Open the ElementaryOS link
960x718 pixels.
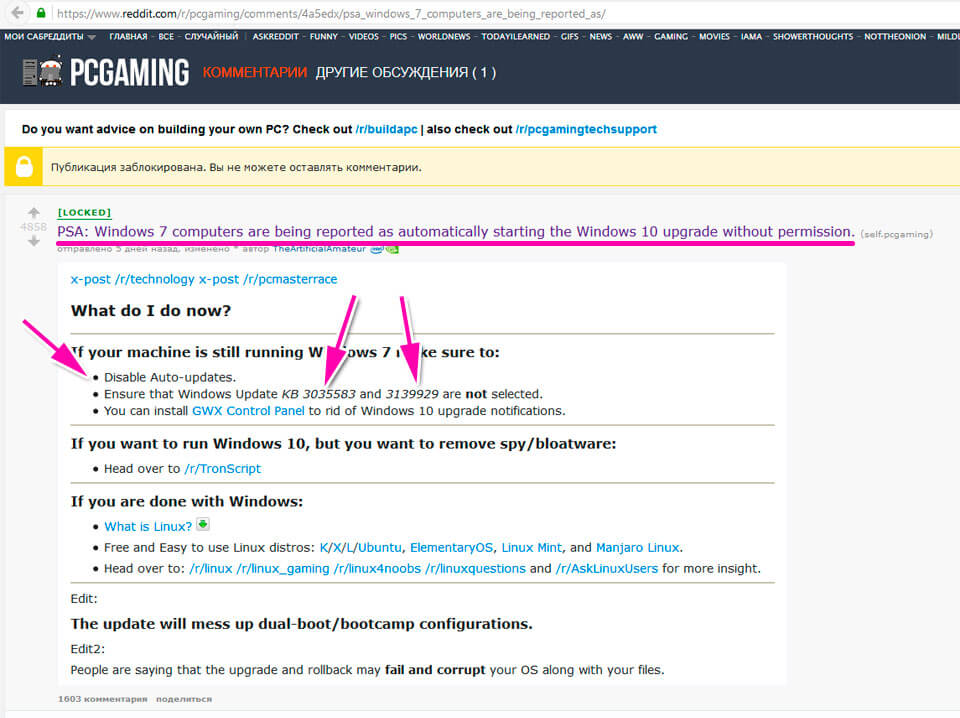(451, 547)
